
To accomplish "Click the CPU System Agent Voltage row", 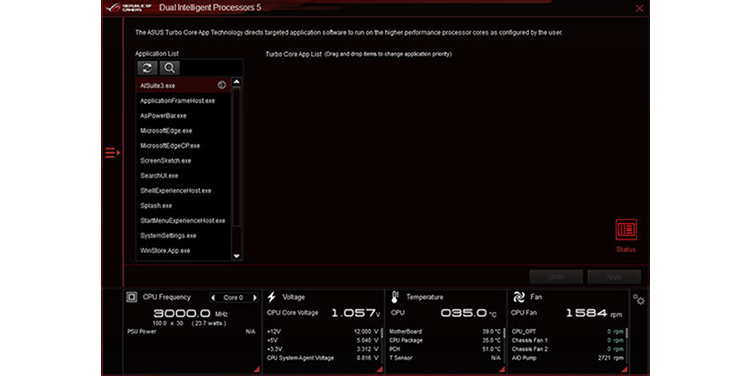I will click(323, 358).
